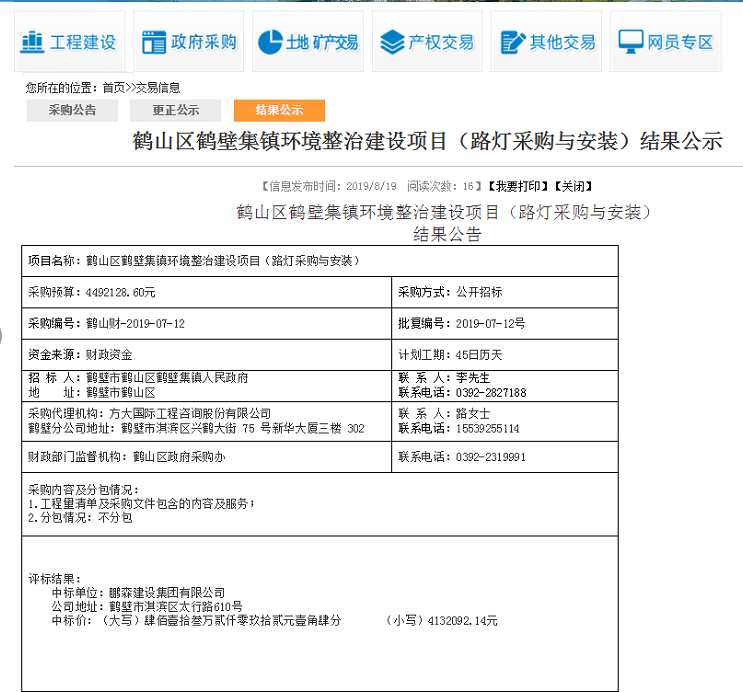Screen dimensions: 743x692
Task: Select the page headline 结果公示 title
Action: pyautogui.click(x=427, y=141)
